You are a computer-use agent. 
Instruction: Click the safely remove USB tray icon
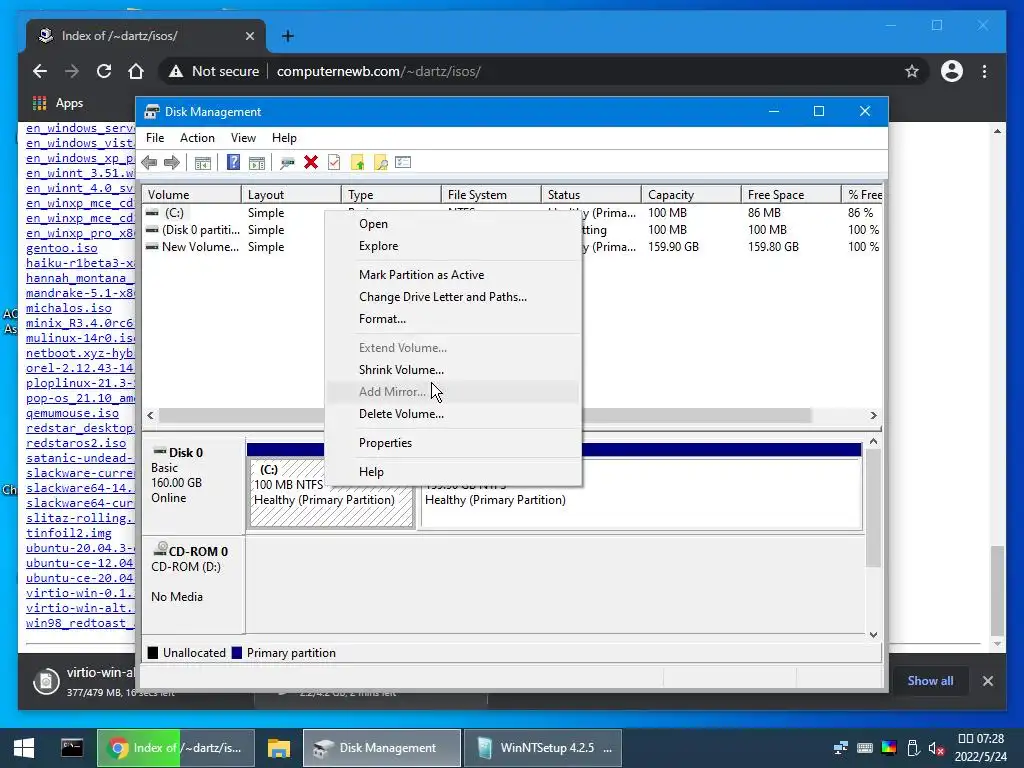pyautogui.click(x=913, y=748)
